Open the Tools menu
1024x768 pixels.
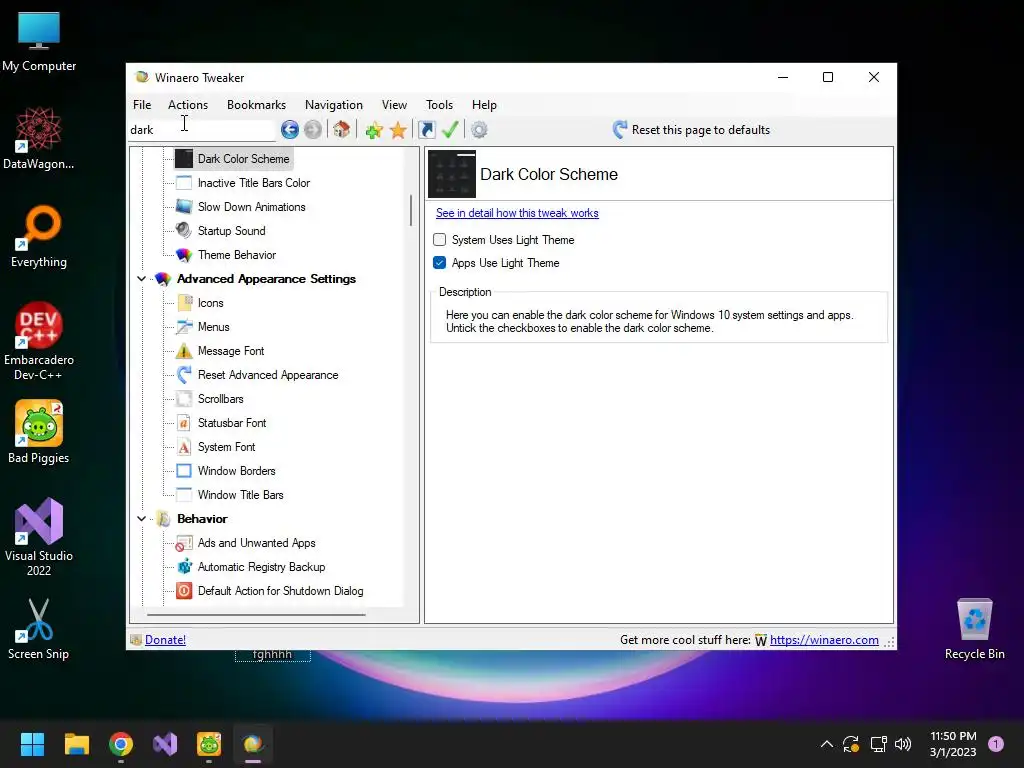coord(440,104)
